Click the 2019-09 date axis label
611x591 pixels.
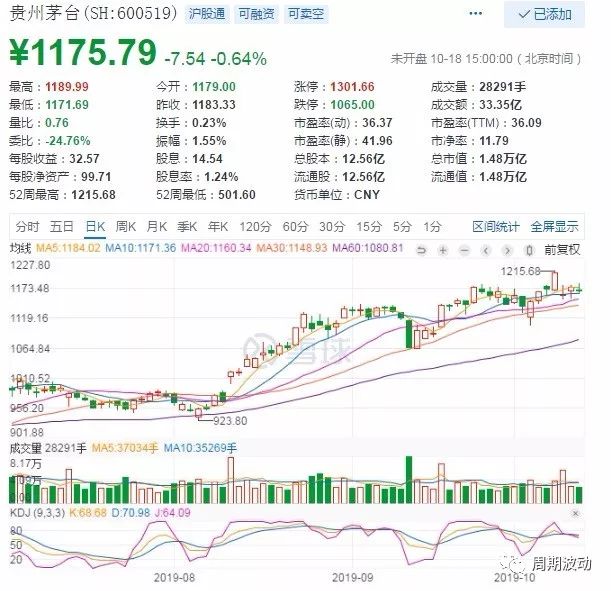tap(353, 577)
